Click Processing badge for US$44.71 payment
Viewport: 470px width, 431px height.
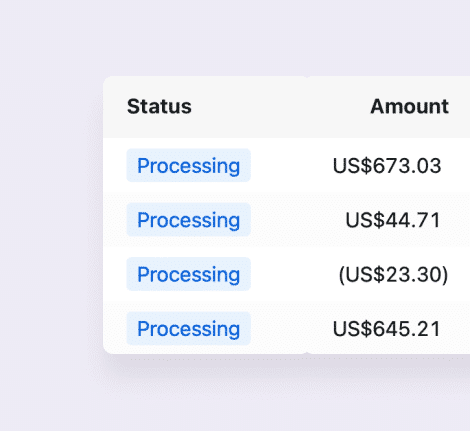[188, 220]
